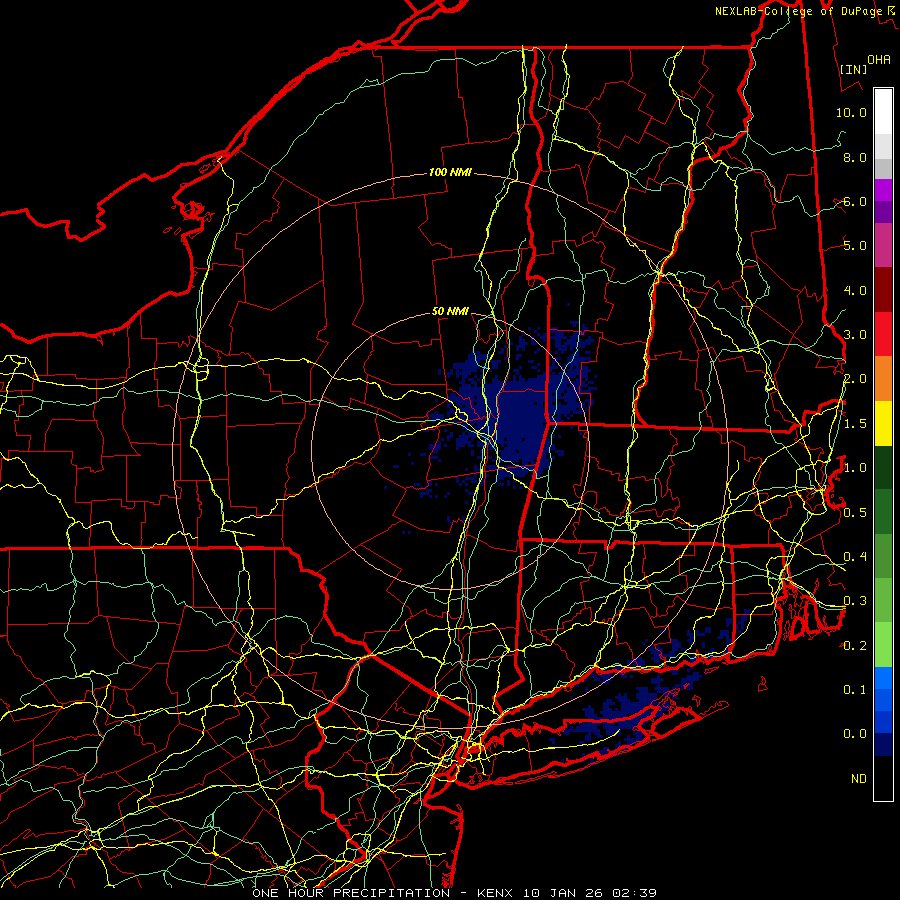Select the 0.4 legend value
This screenshot has width=900, height=900.
(x=855, y=556)
